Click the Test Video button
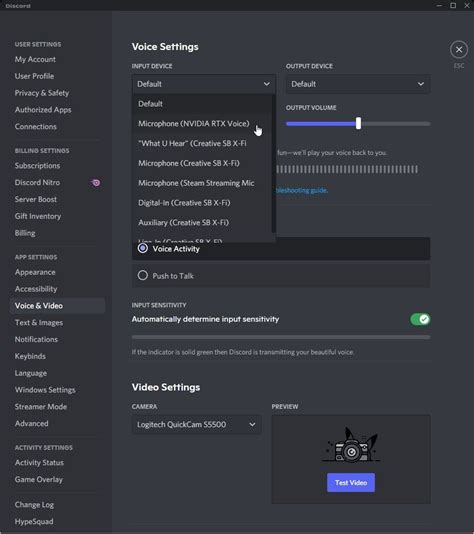Viewport: 474px width, 534px height. click(x=351, y=482)
